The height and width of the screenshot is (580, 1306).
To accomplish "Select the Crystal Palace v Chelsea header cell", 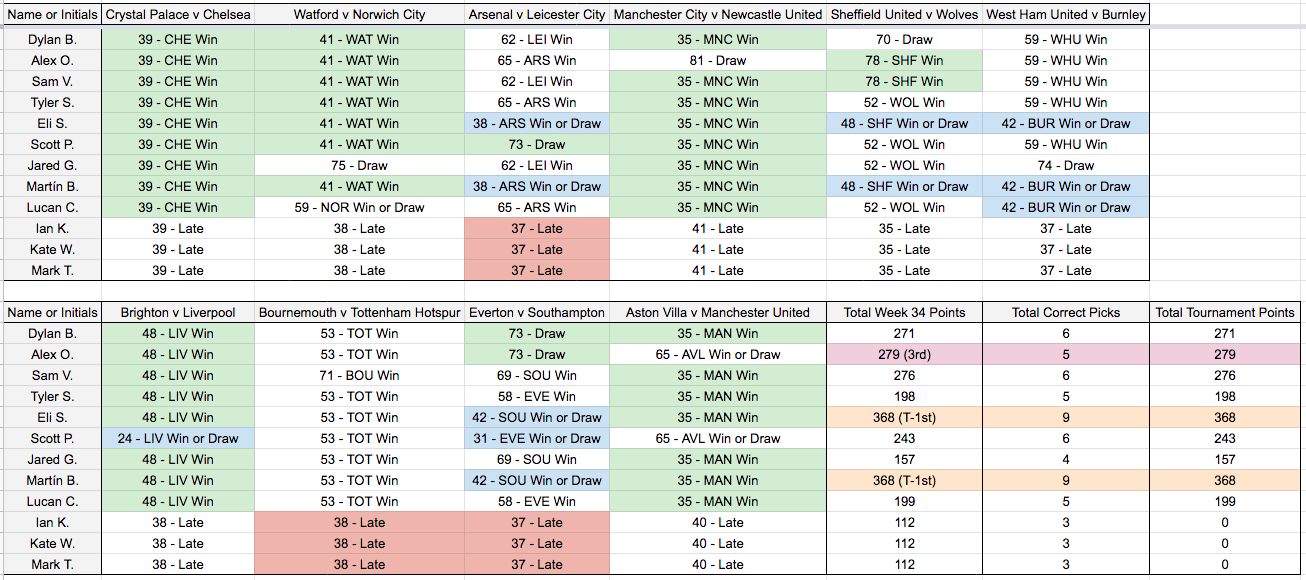I will pyautogui.click(x=178, y=15).
